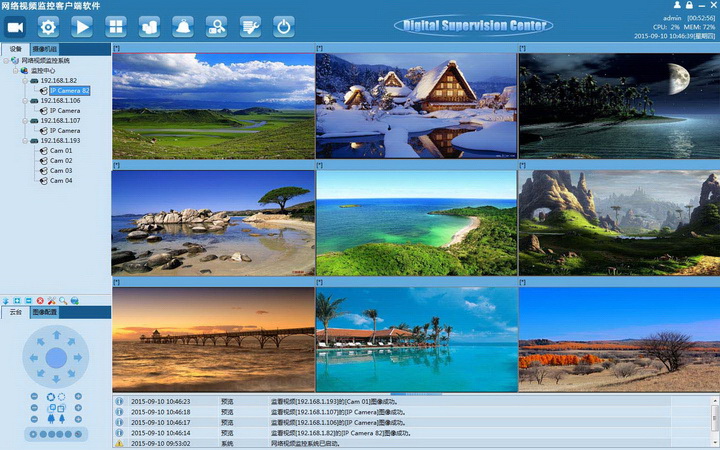Open the four-square grid layout icon
Image resolution: width=720 pixels, height=450 pixels.
[116, 27]
